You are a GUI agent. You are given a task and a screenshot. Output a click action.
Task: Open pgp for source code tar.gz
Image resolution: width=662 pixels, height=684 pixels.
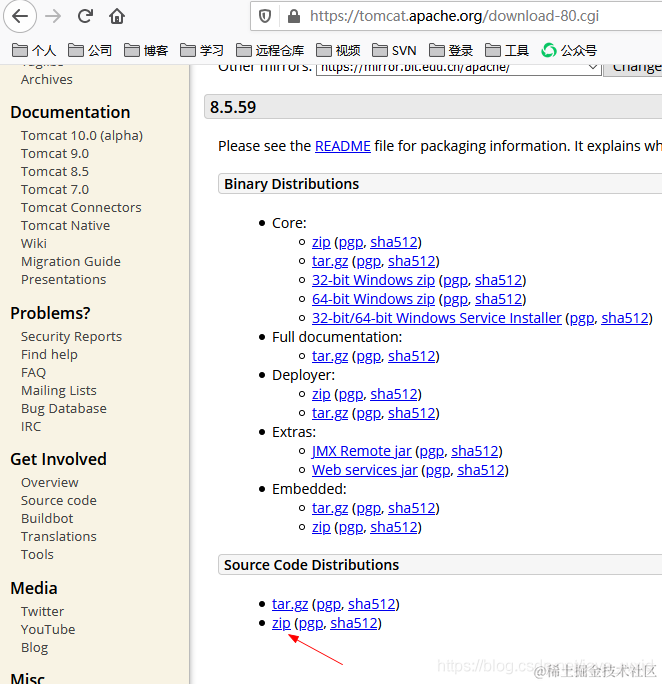[x=328, y=604]
